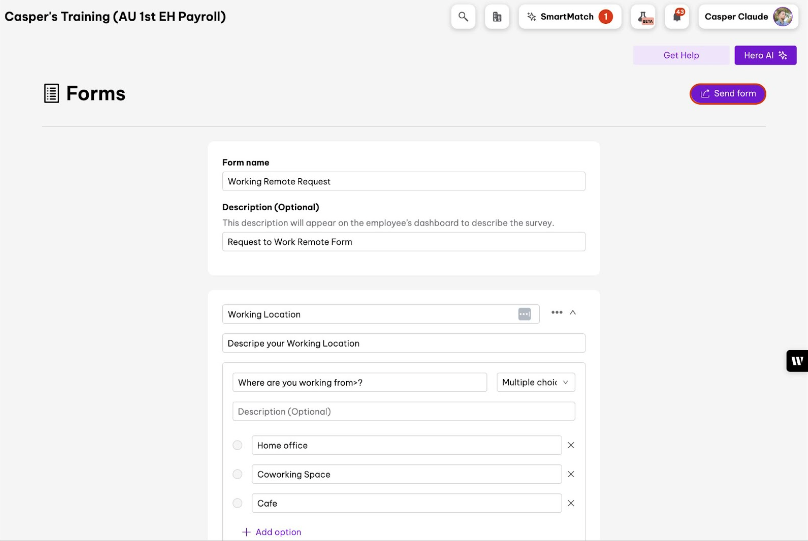Select the Cafe radio button
The image size is (808, 541).
(x=238, y=504)
